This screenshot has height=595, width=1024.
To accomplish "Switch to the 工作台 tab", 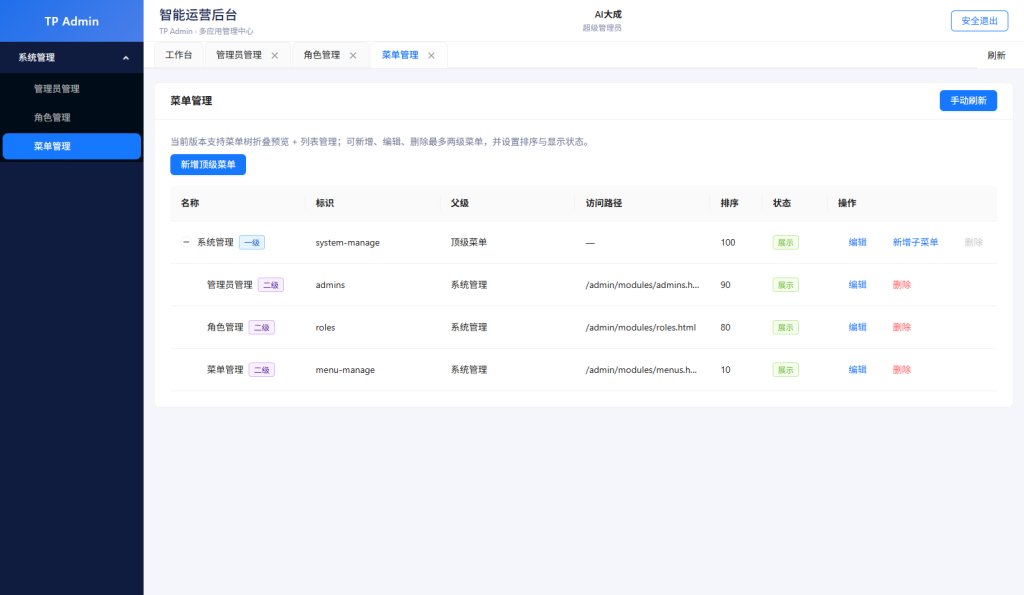I will pos(179,56).
